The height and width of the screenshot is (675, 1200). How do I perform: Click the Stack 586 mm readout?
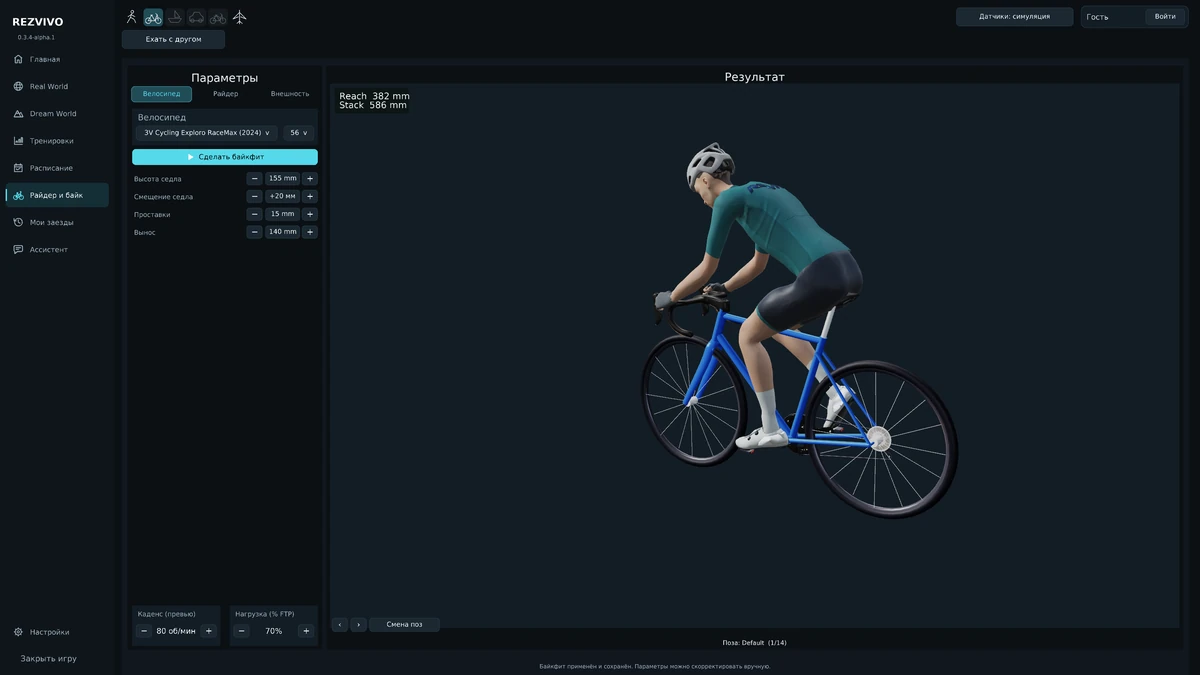point(373,105)
